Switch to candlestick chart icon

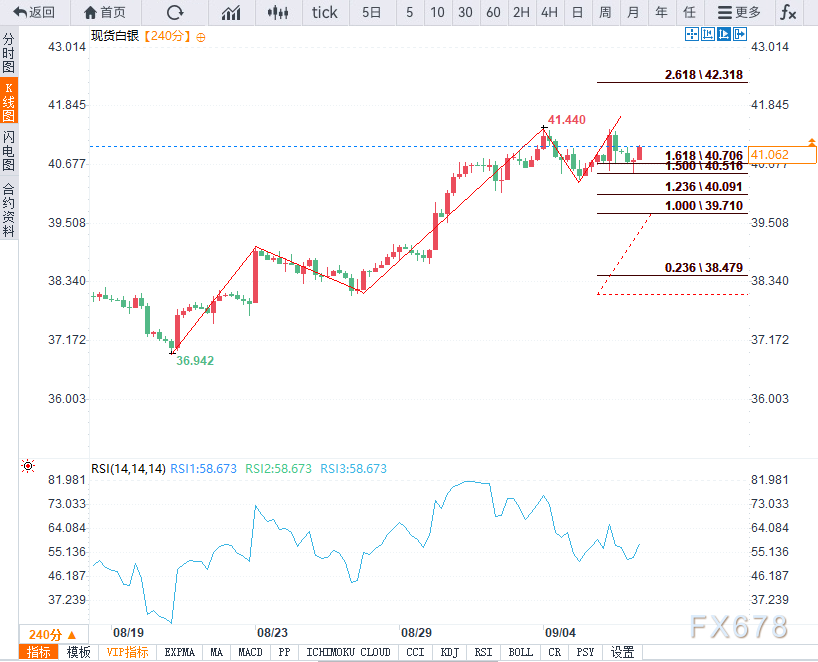280,13
